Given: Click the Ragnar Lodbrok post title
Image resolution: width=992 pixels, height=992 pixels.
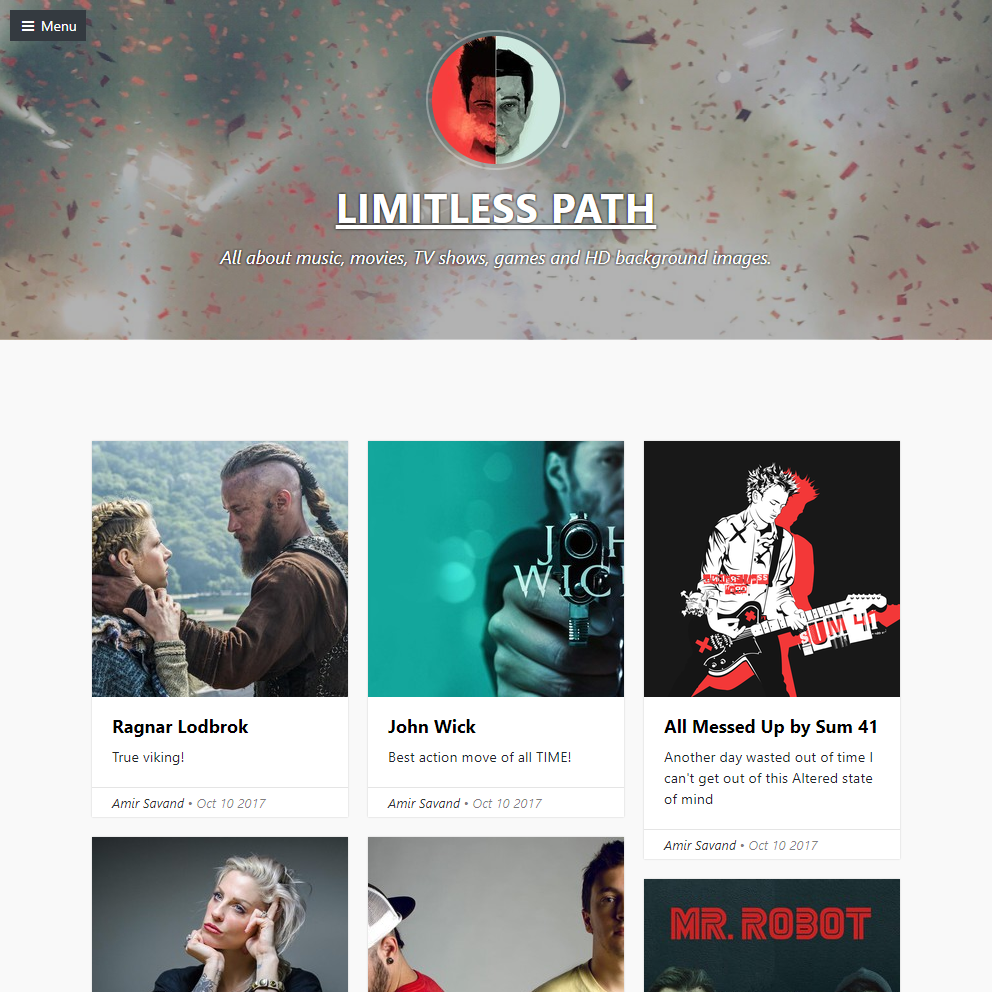Looking at the screenshot, I should 180,727.
